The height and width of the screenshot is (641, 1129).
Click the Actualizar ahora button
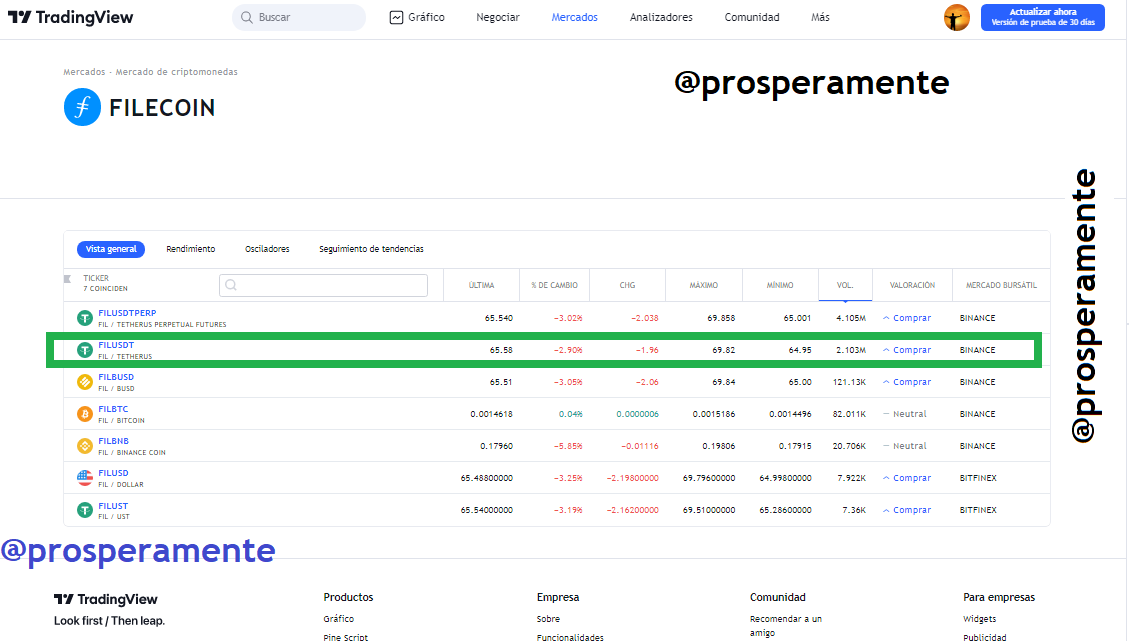[x=1043, y=17]
